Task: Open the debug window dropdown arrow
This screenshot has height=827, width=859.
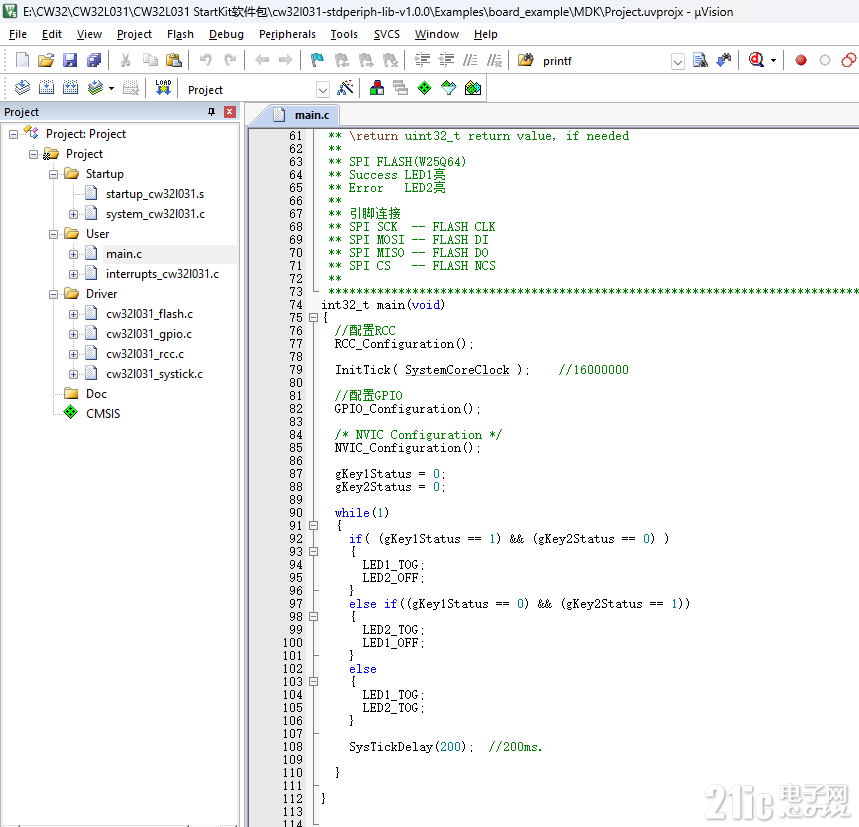Action: tap(774, 60)
